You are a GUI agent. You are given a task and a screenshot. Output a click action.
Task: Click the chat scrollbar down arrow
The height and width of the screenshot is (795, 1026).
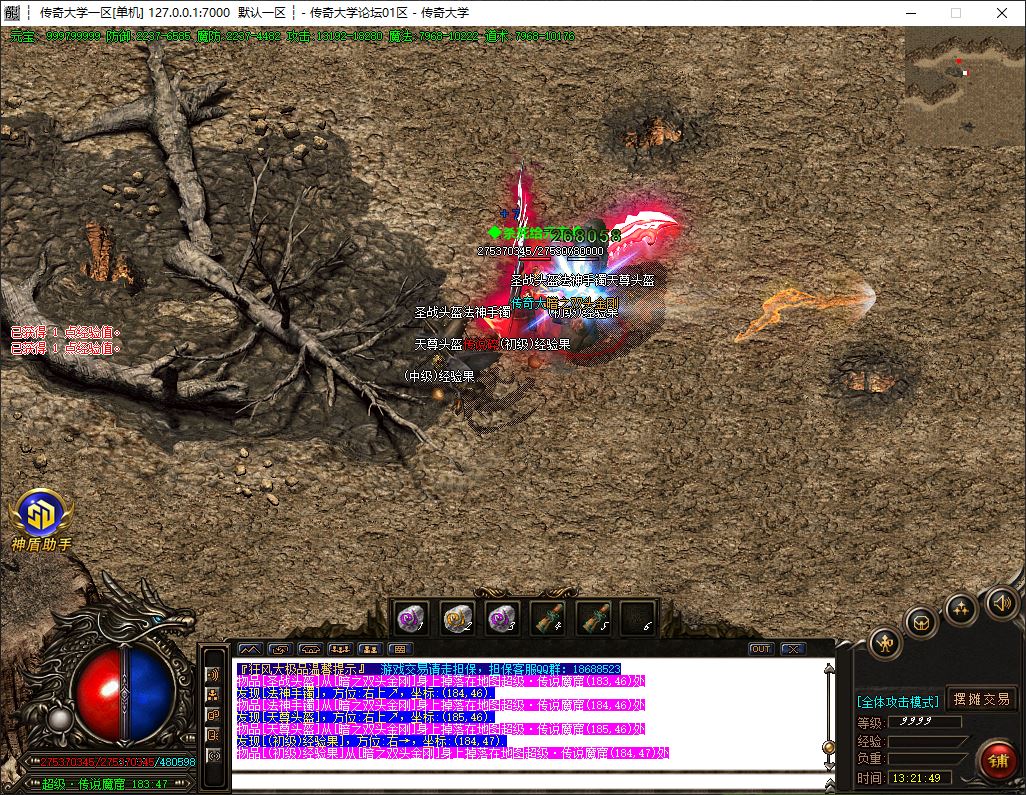point(829,765)
